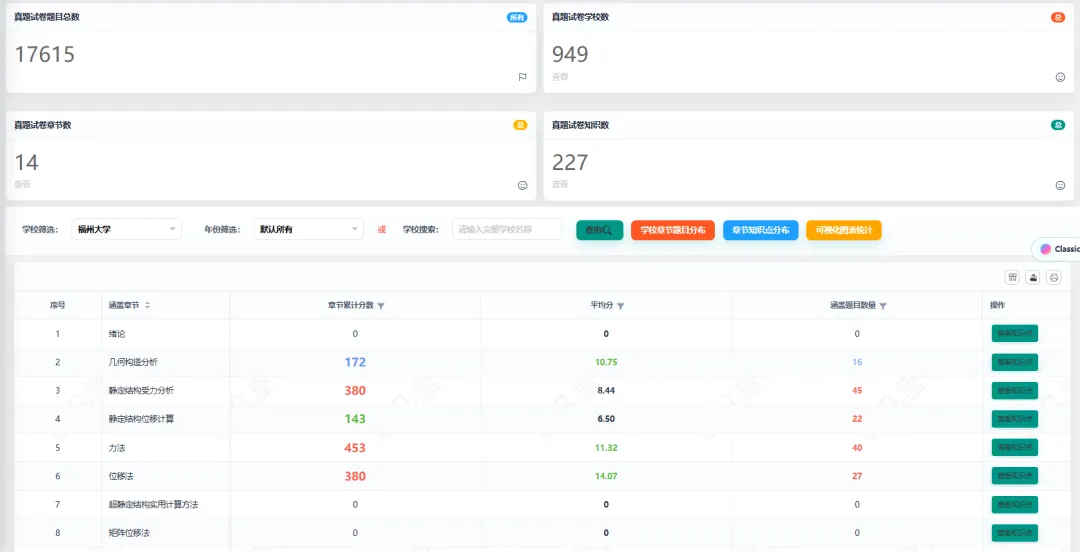Screen dimensions: 1080x552
Task: Open the 年份筛选 dropdown showing 默认所有
Action: pyautogui.click(x=309, y=229)
